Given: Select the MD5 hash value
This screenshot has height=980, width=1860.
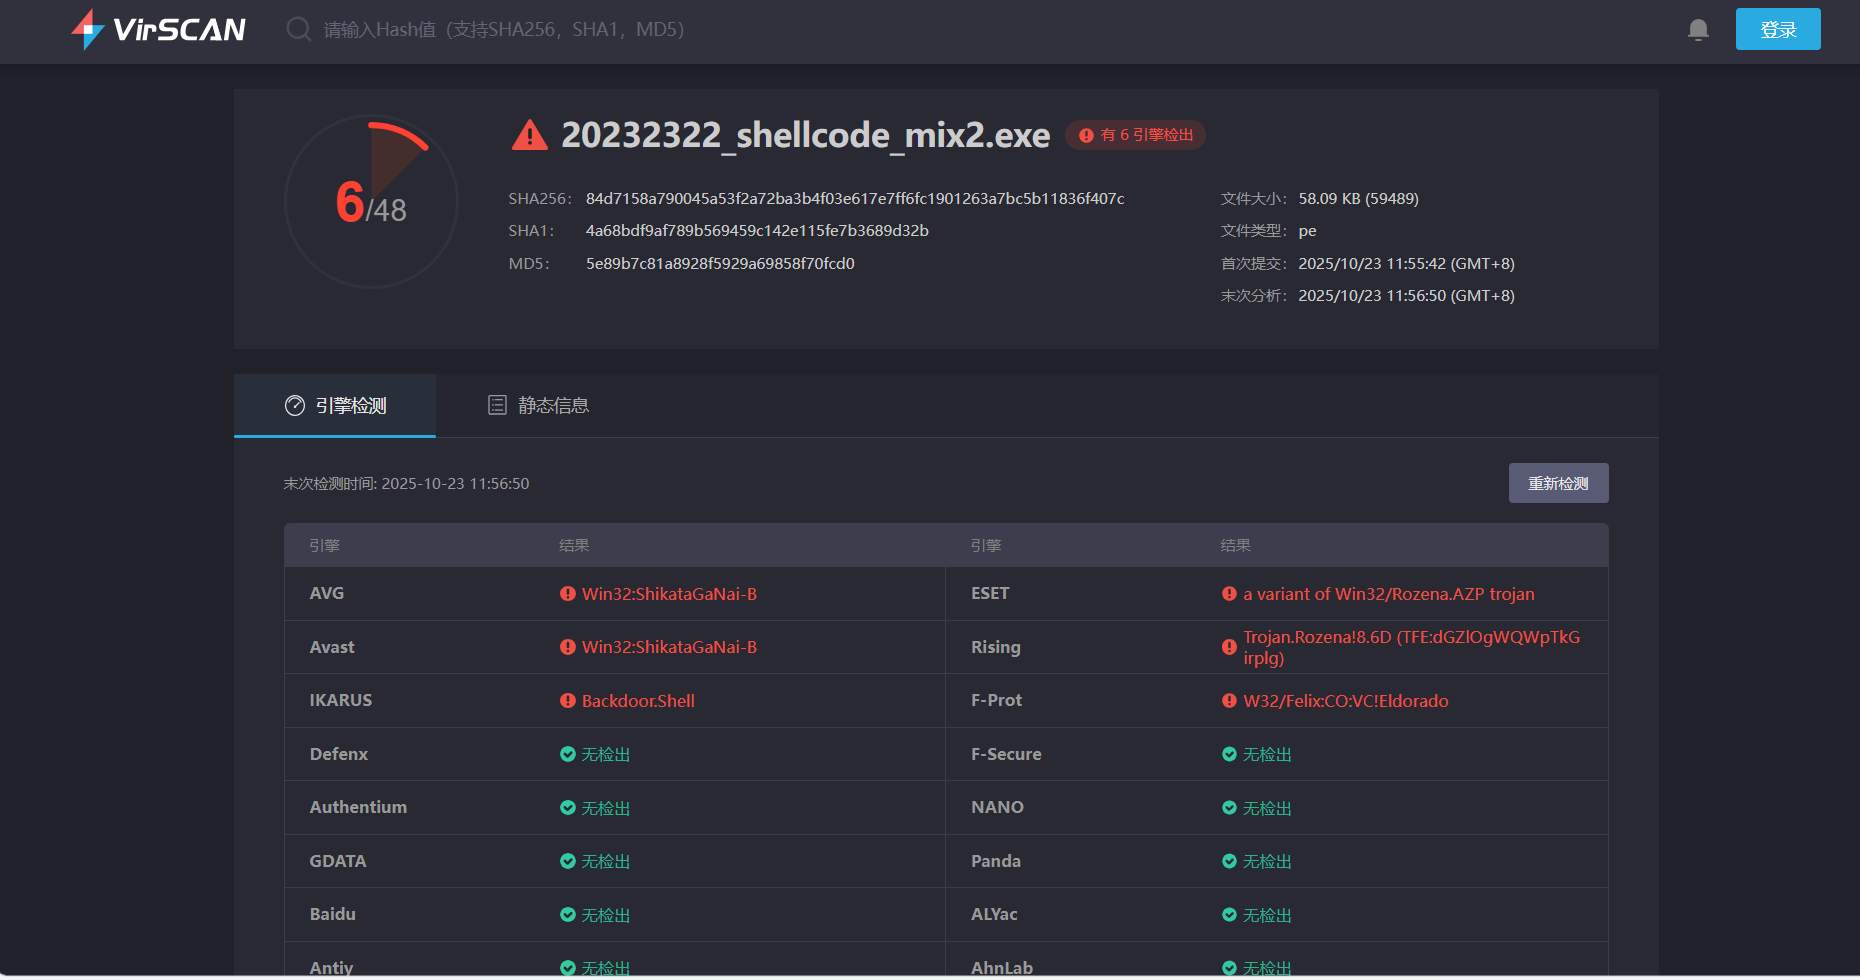Looking at the screenshot, I should click(720, 264).
